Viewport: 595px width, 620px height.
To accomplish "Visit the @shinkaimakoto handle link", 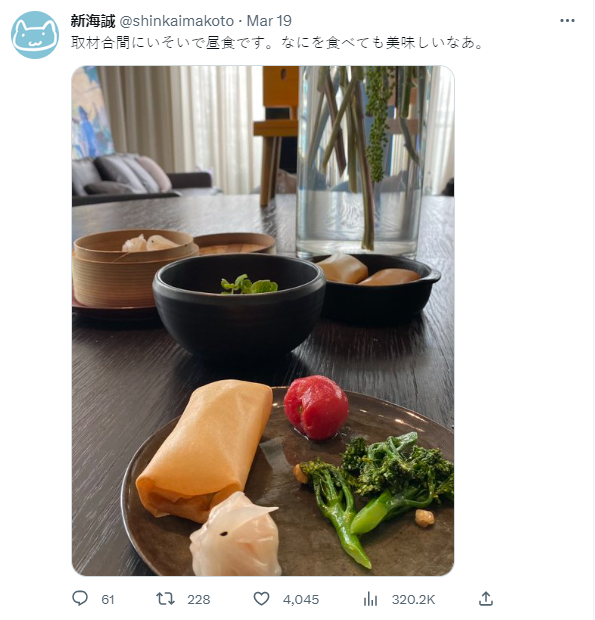I will pos(177,21).
